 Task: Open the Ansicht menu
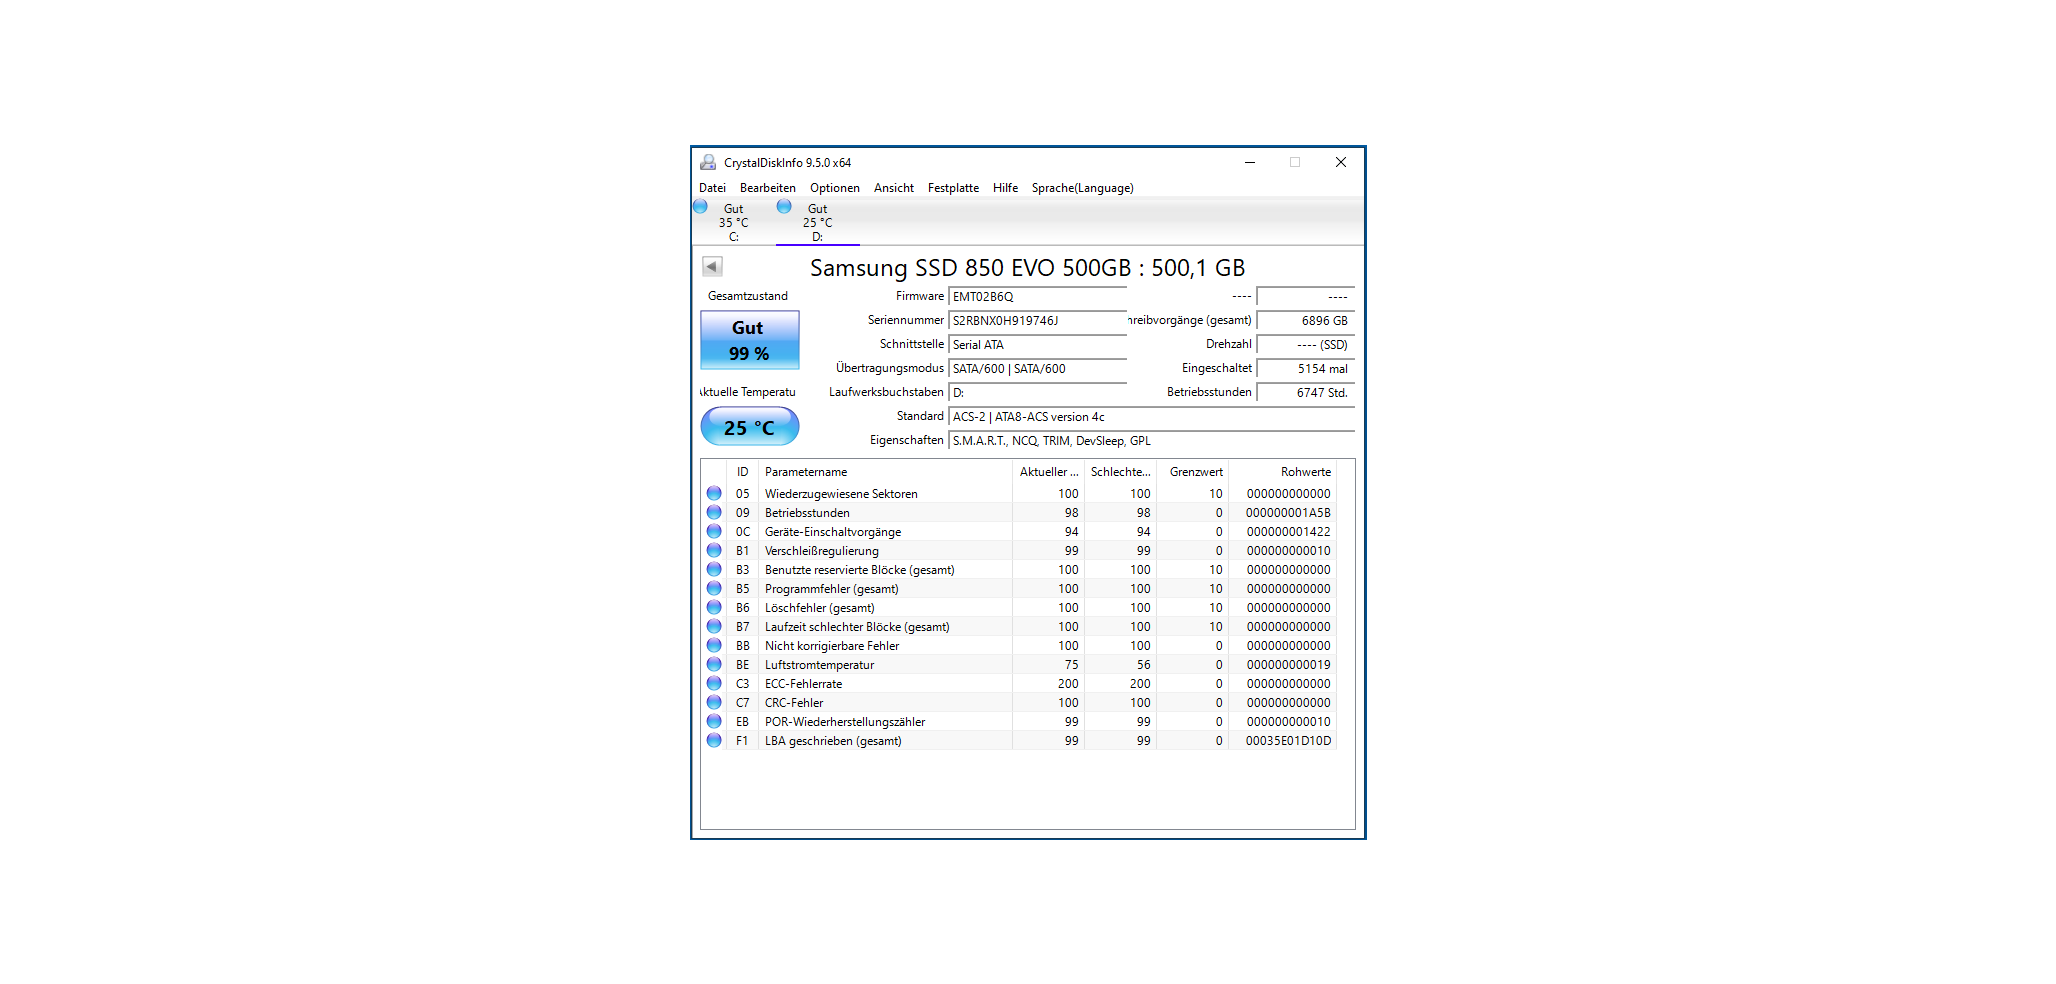point(894,188)
